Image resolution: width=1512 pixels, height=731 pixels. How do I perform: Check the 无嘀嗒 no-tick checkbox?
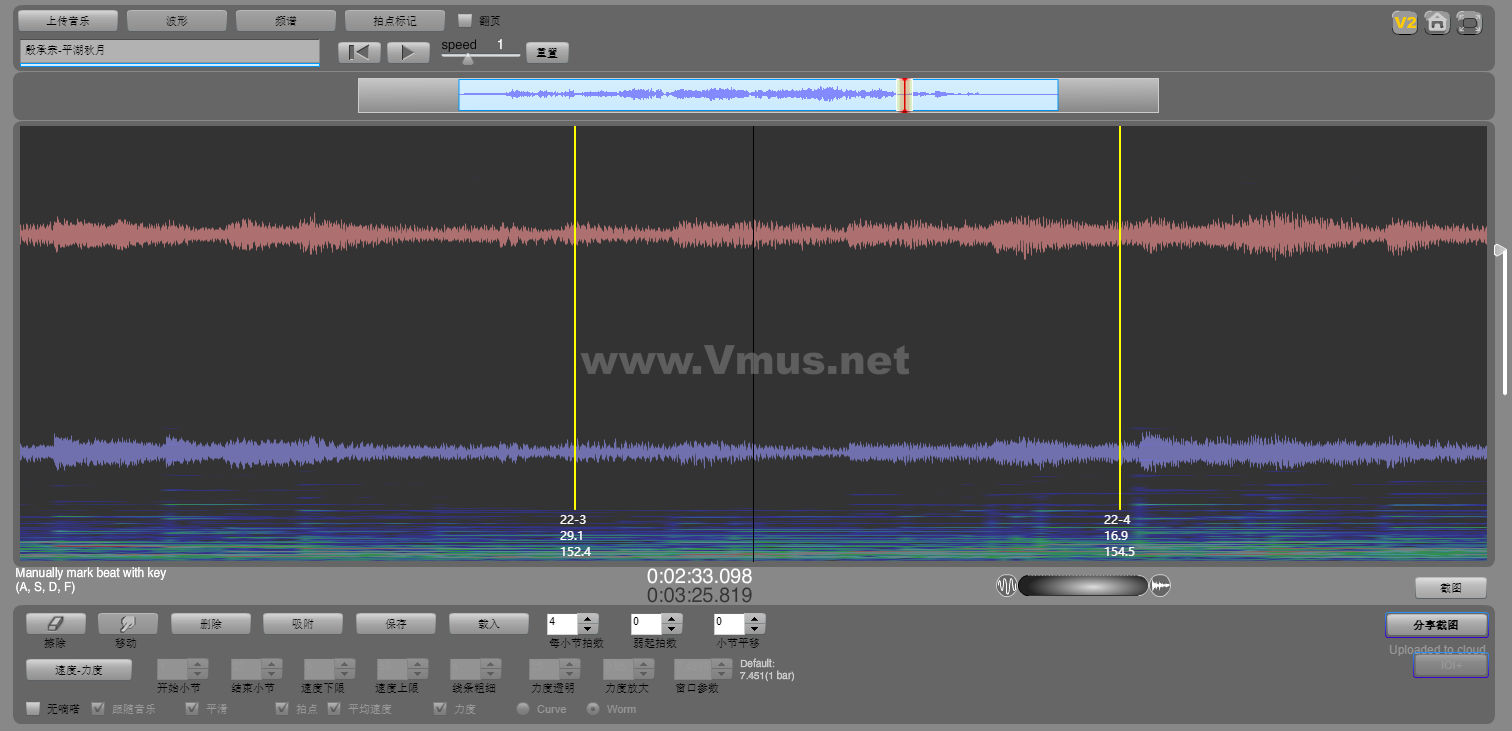click(34, 709)
